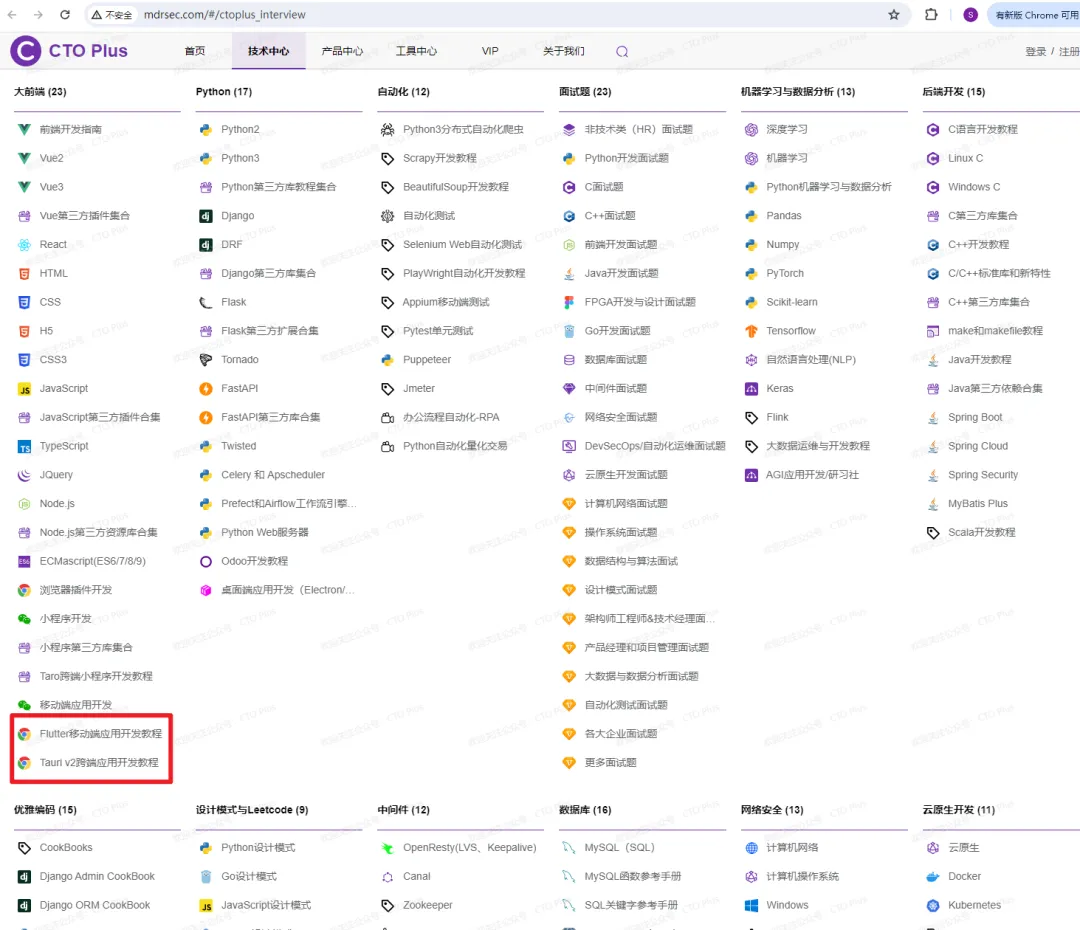Click the Chrome icon beside 浏览器插件开发
The height and width of the screenshot is (930, 1080).
[24, 590]
